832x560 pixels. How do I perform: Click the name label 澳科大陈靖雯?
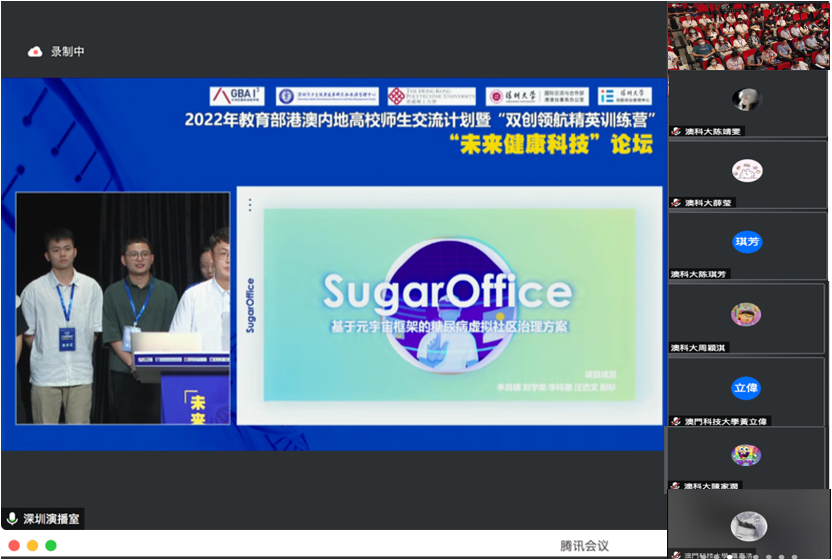(712, 131)
